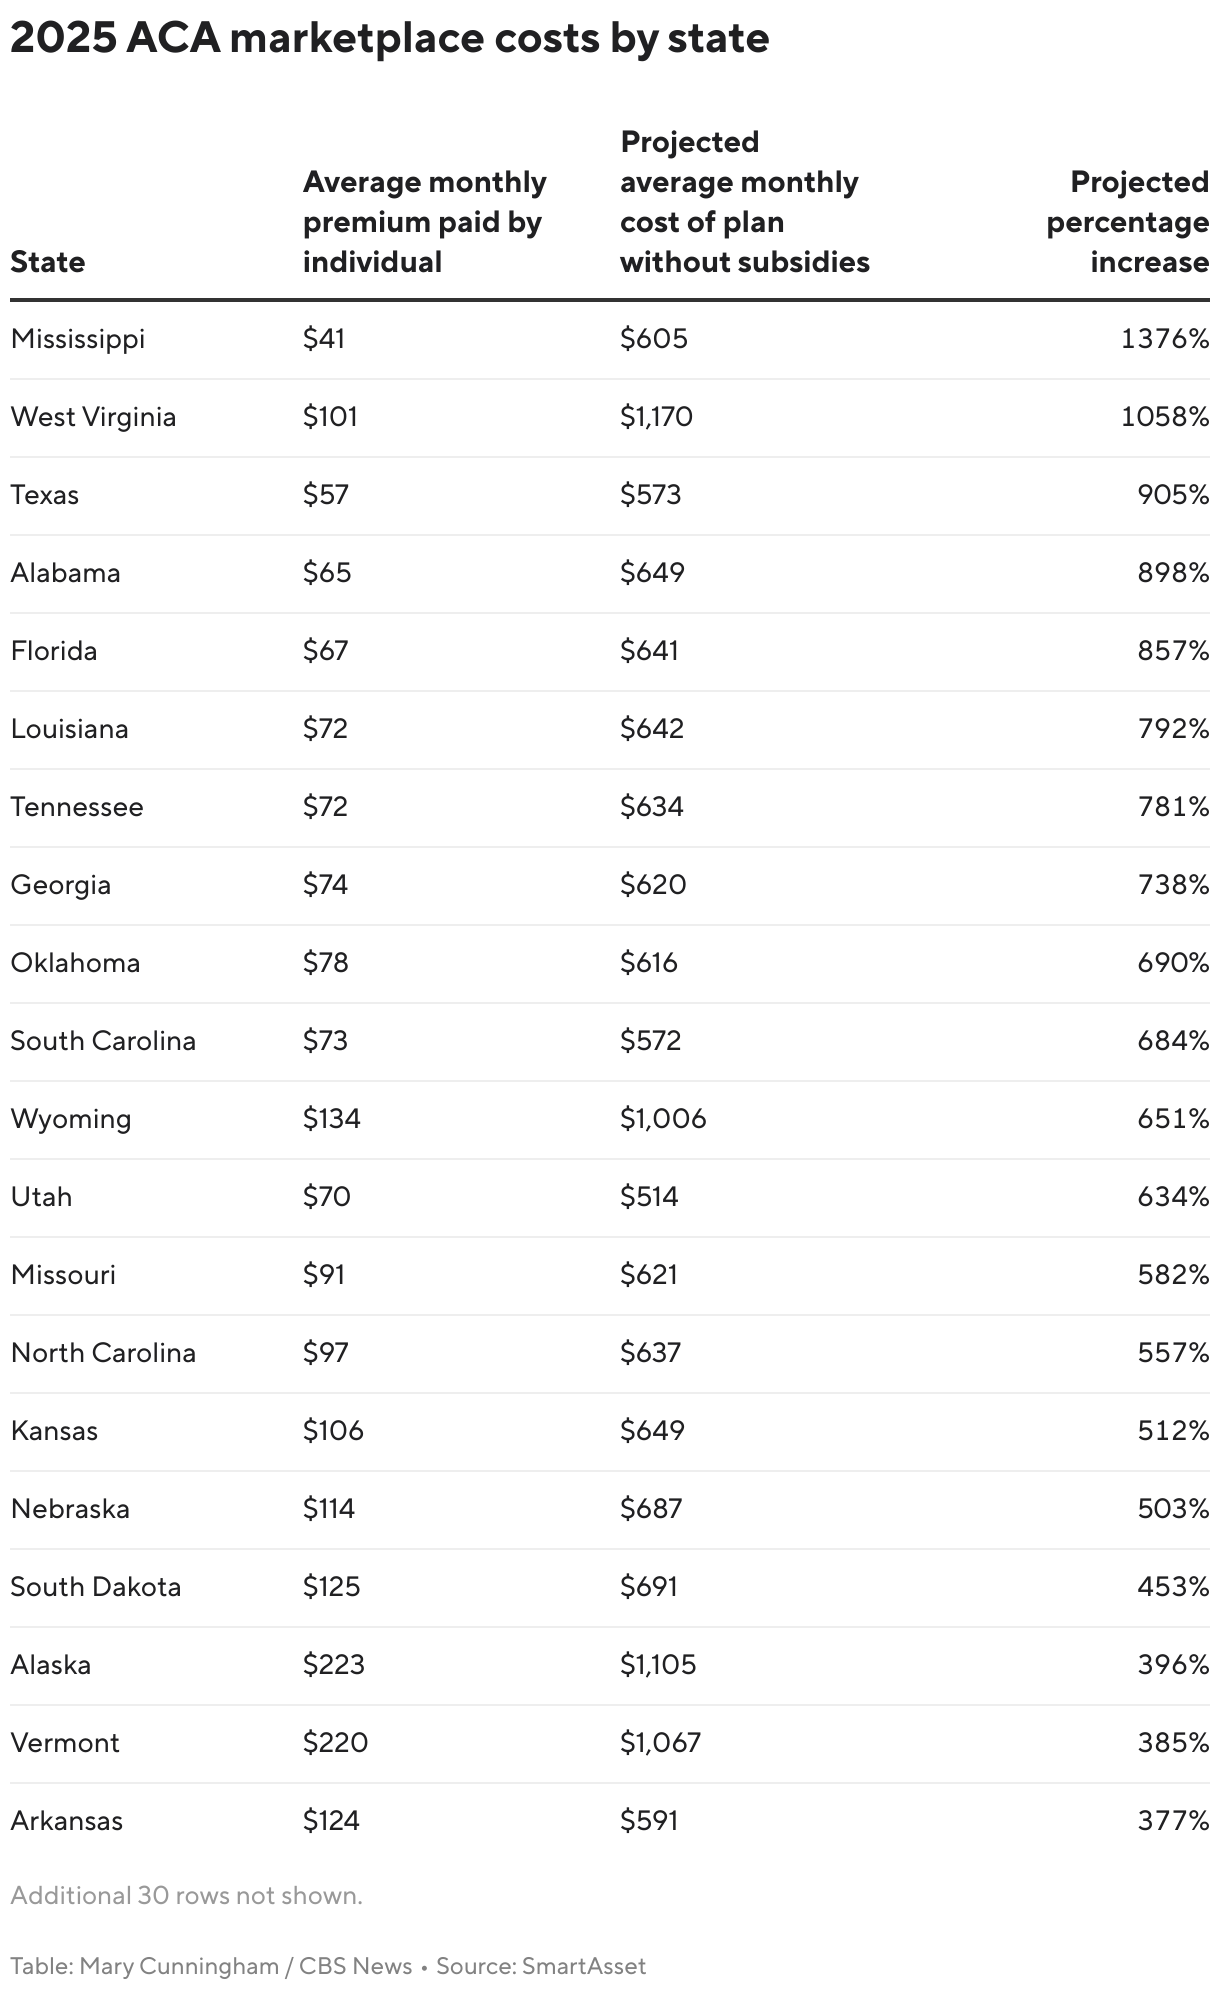
Task: Select the Texas row label
Action: click(45, 495)
